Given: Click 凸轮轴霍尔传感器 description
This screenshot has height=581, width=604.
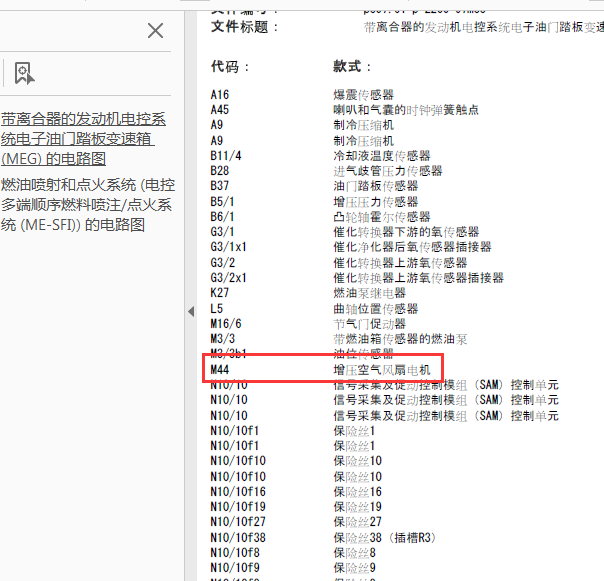Looking at the screenshot, I should (382, 217).
